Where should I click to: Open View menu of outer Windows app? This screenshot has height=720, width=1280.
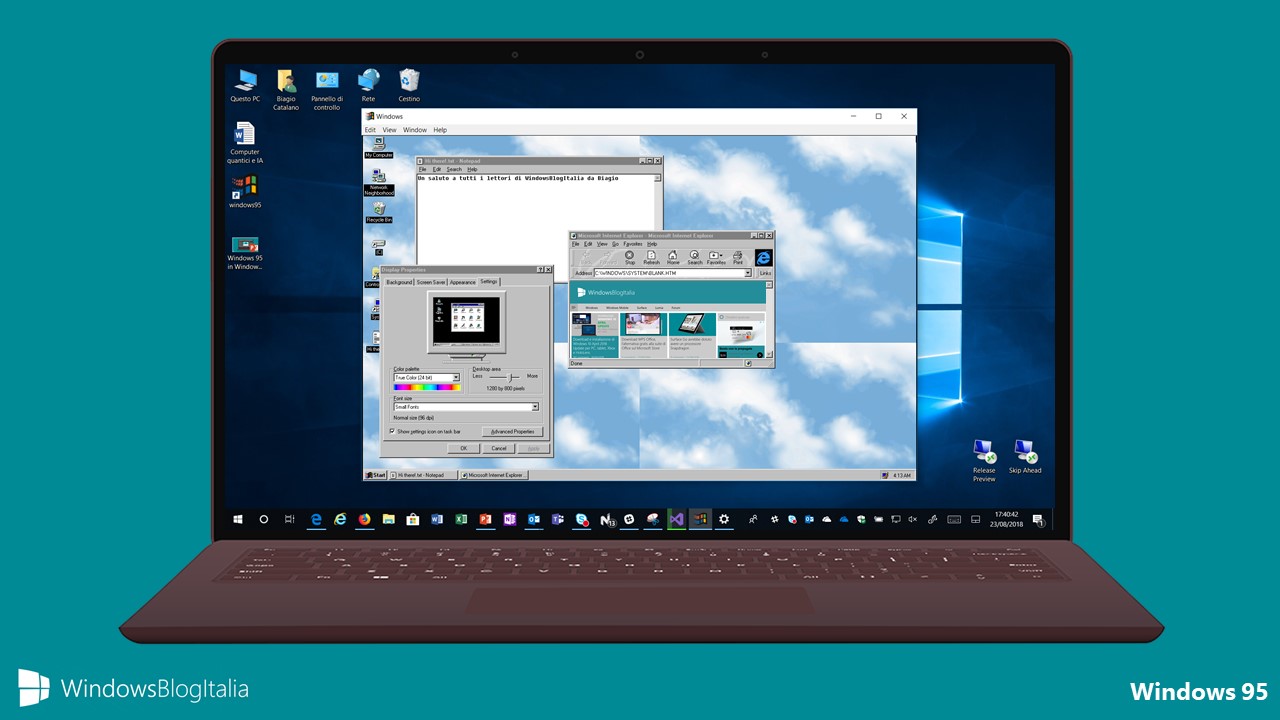click(x=390, y=130)
